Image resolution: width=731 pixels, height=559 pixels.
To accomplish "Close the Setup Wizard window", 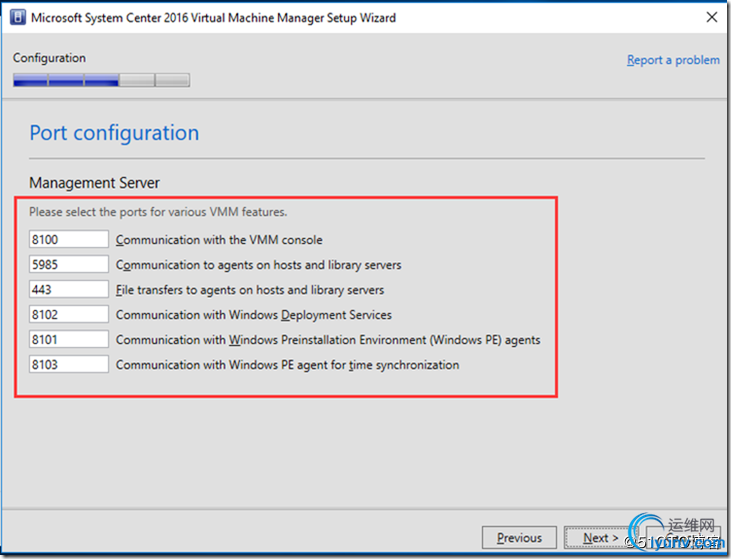I will click(x=711, y=17).
